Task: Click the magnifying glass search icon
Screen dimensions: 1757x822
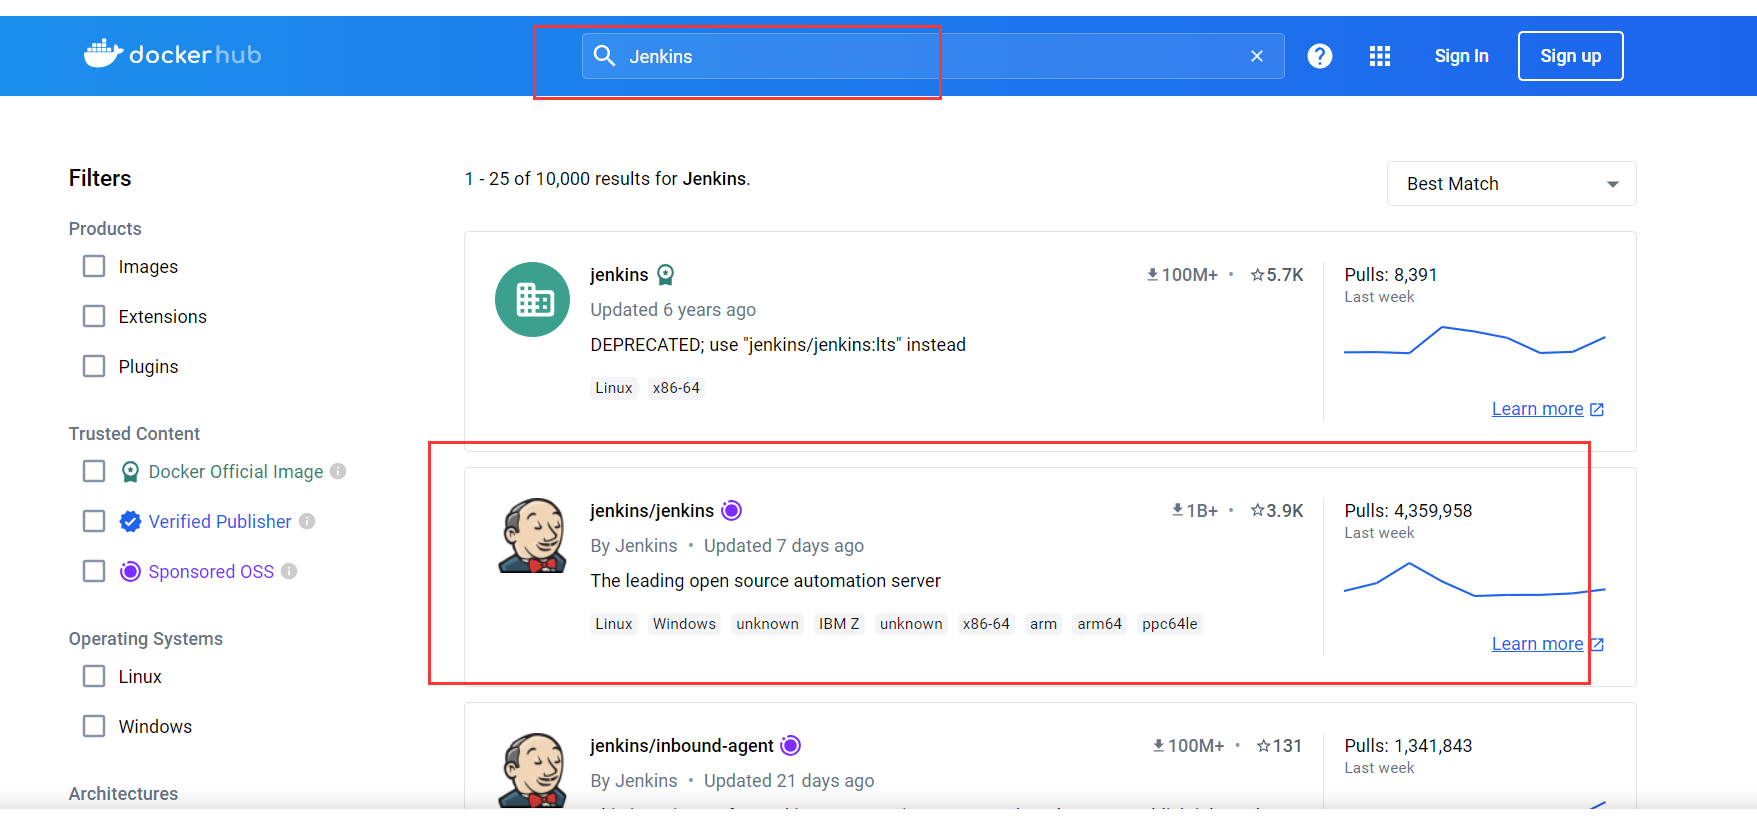Action: coord(604,56)
